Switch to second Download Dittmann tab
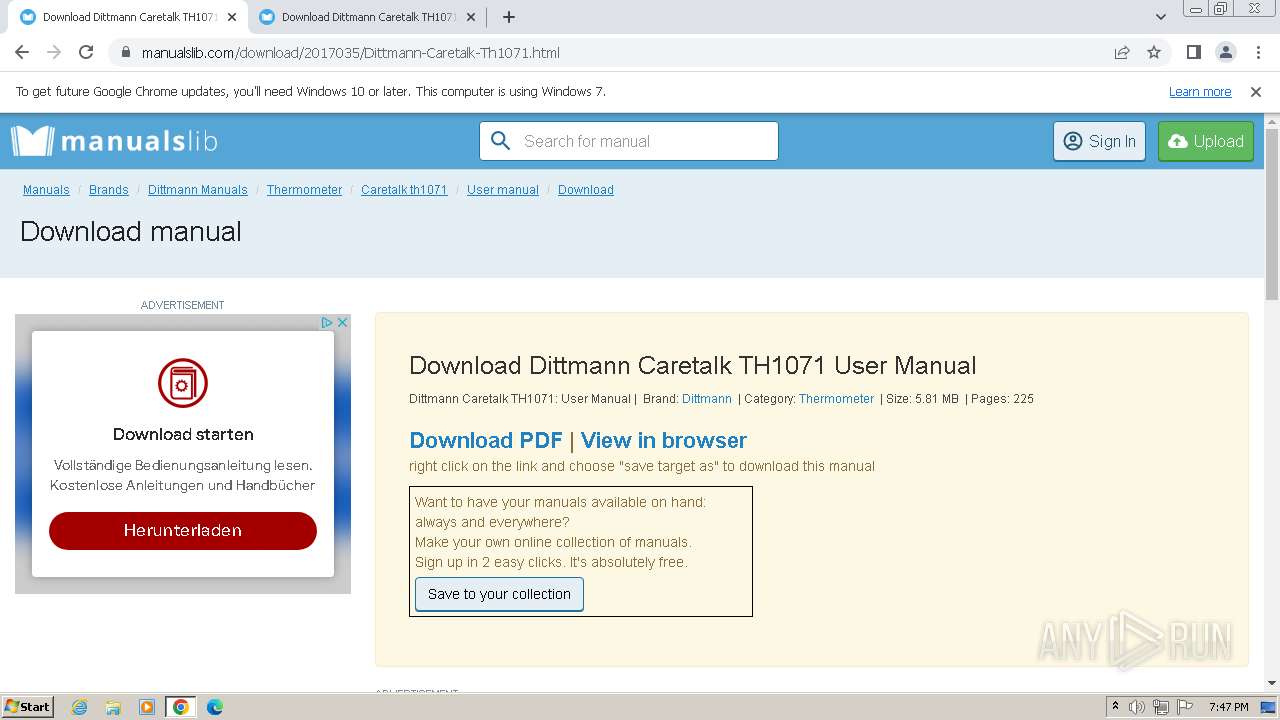Image resolution: width=1280 pixels, height=720 pixels. [368, 17]
